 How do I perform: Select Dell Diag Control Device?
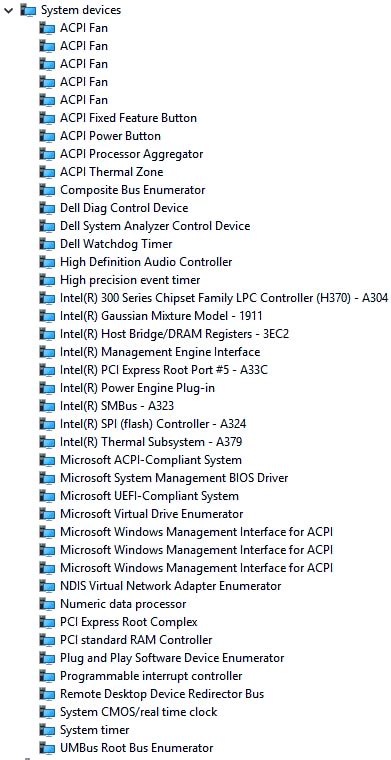124,207
